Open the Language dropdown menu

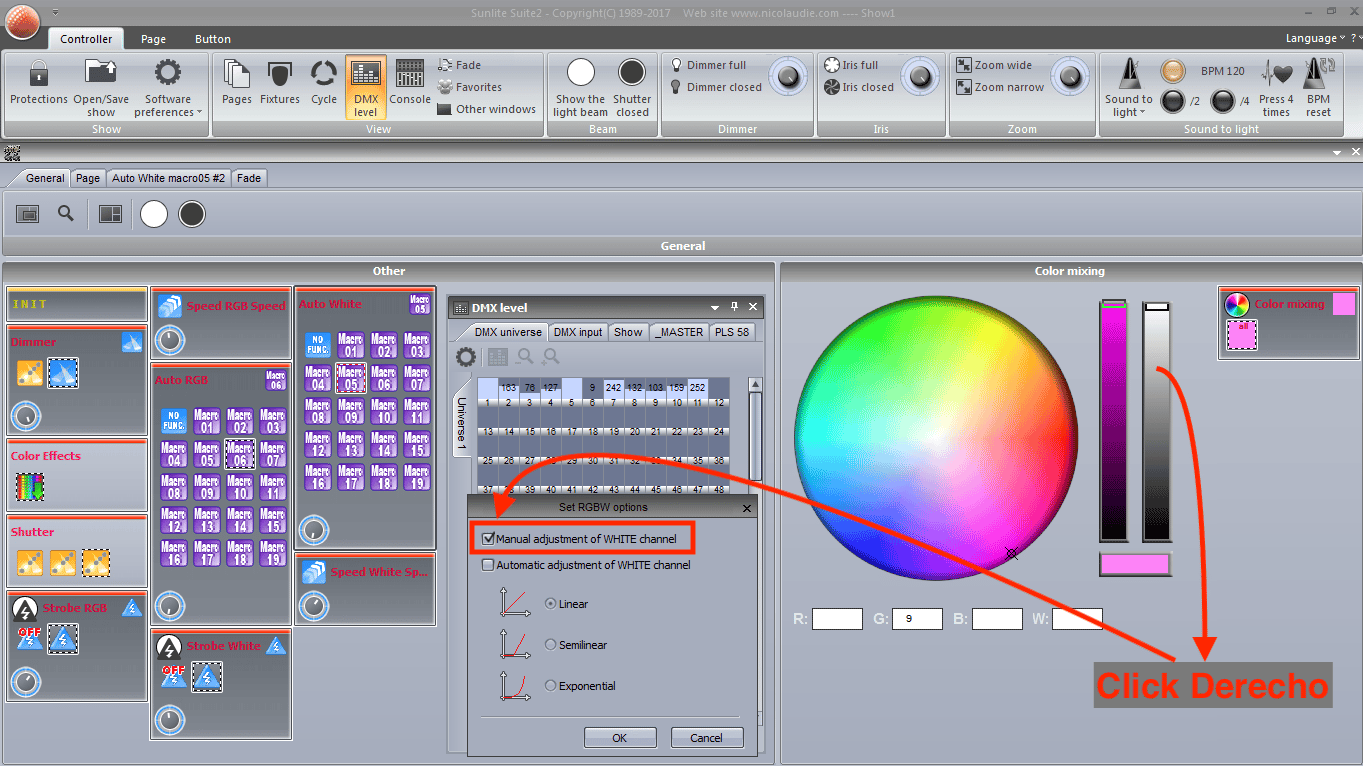tap(1316, 38)
